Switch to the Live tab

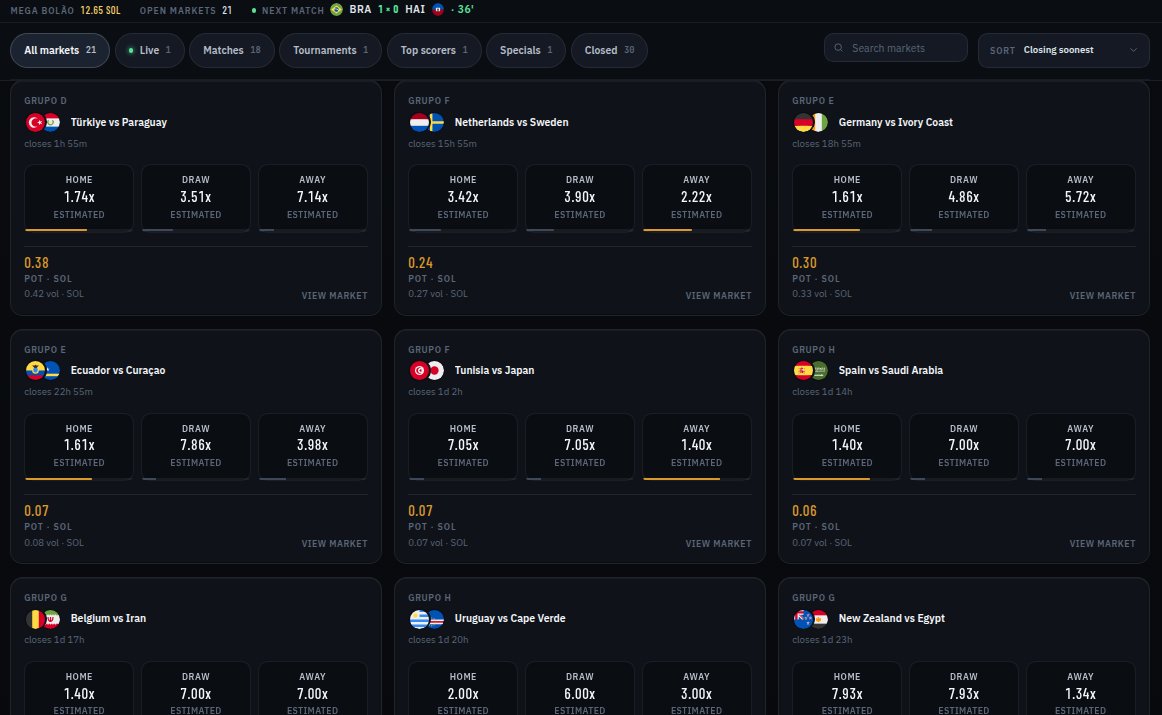click(150, 50)
